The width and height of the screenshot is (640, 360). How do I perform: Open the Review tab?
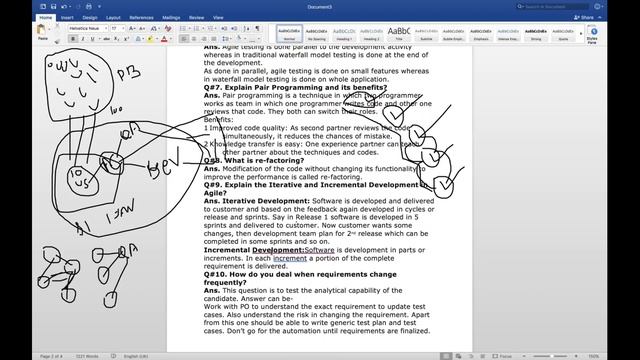196,18
